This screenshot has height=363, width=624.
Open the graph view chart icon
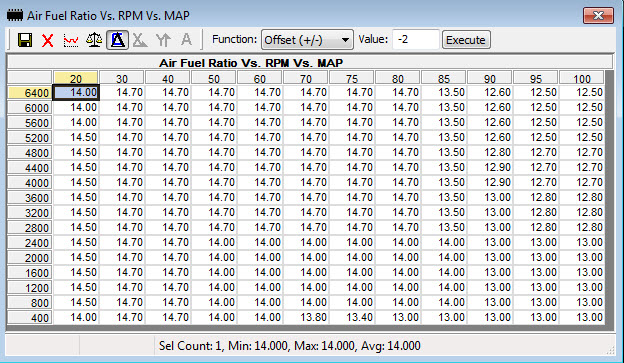pyautogui.click(x=71, y=40)
